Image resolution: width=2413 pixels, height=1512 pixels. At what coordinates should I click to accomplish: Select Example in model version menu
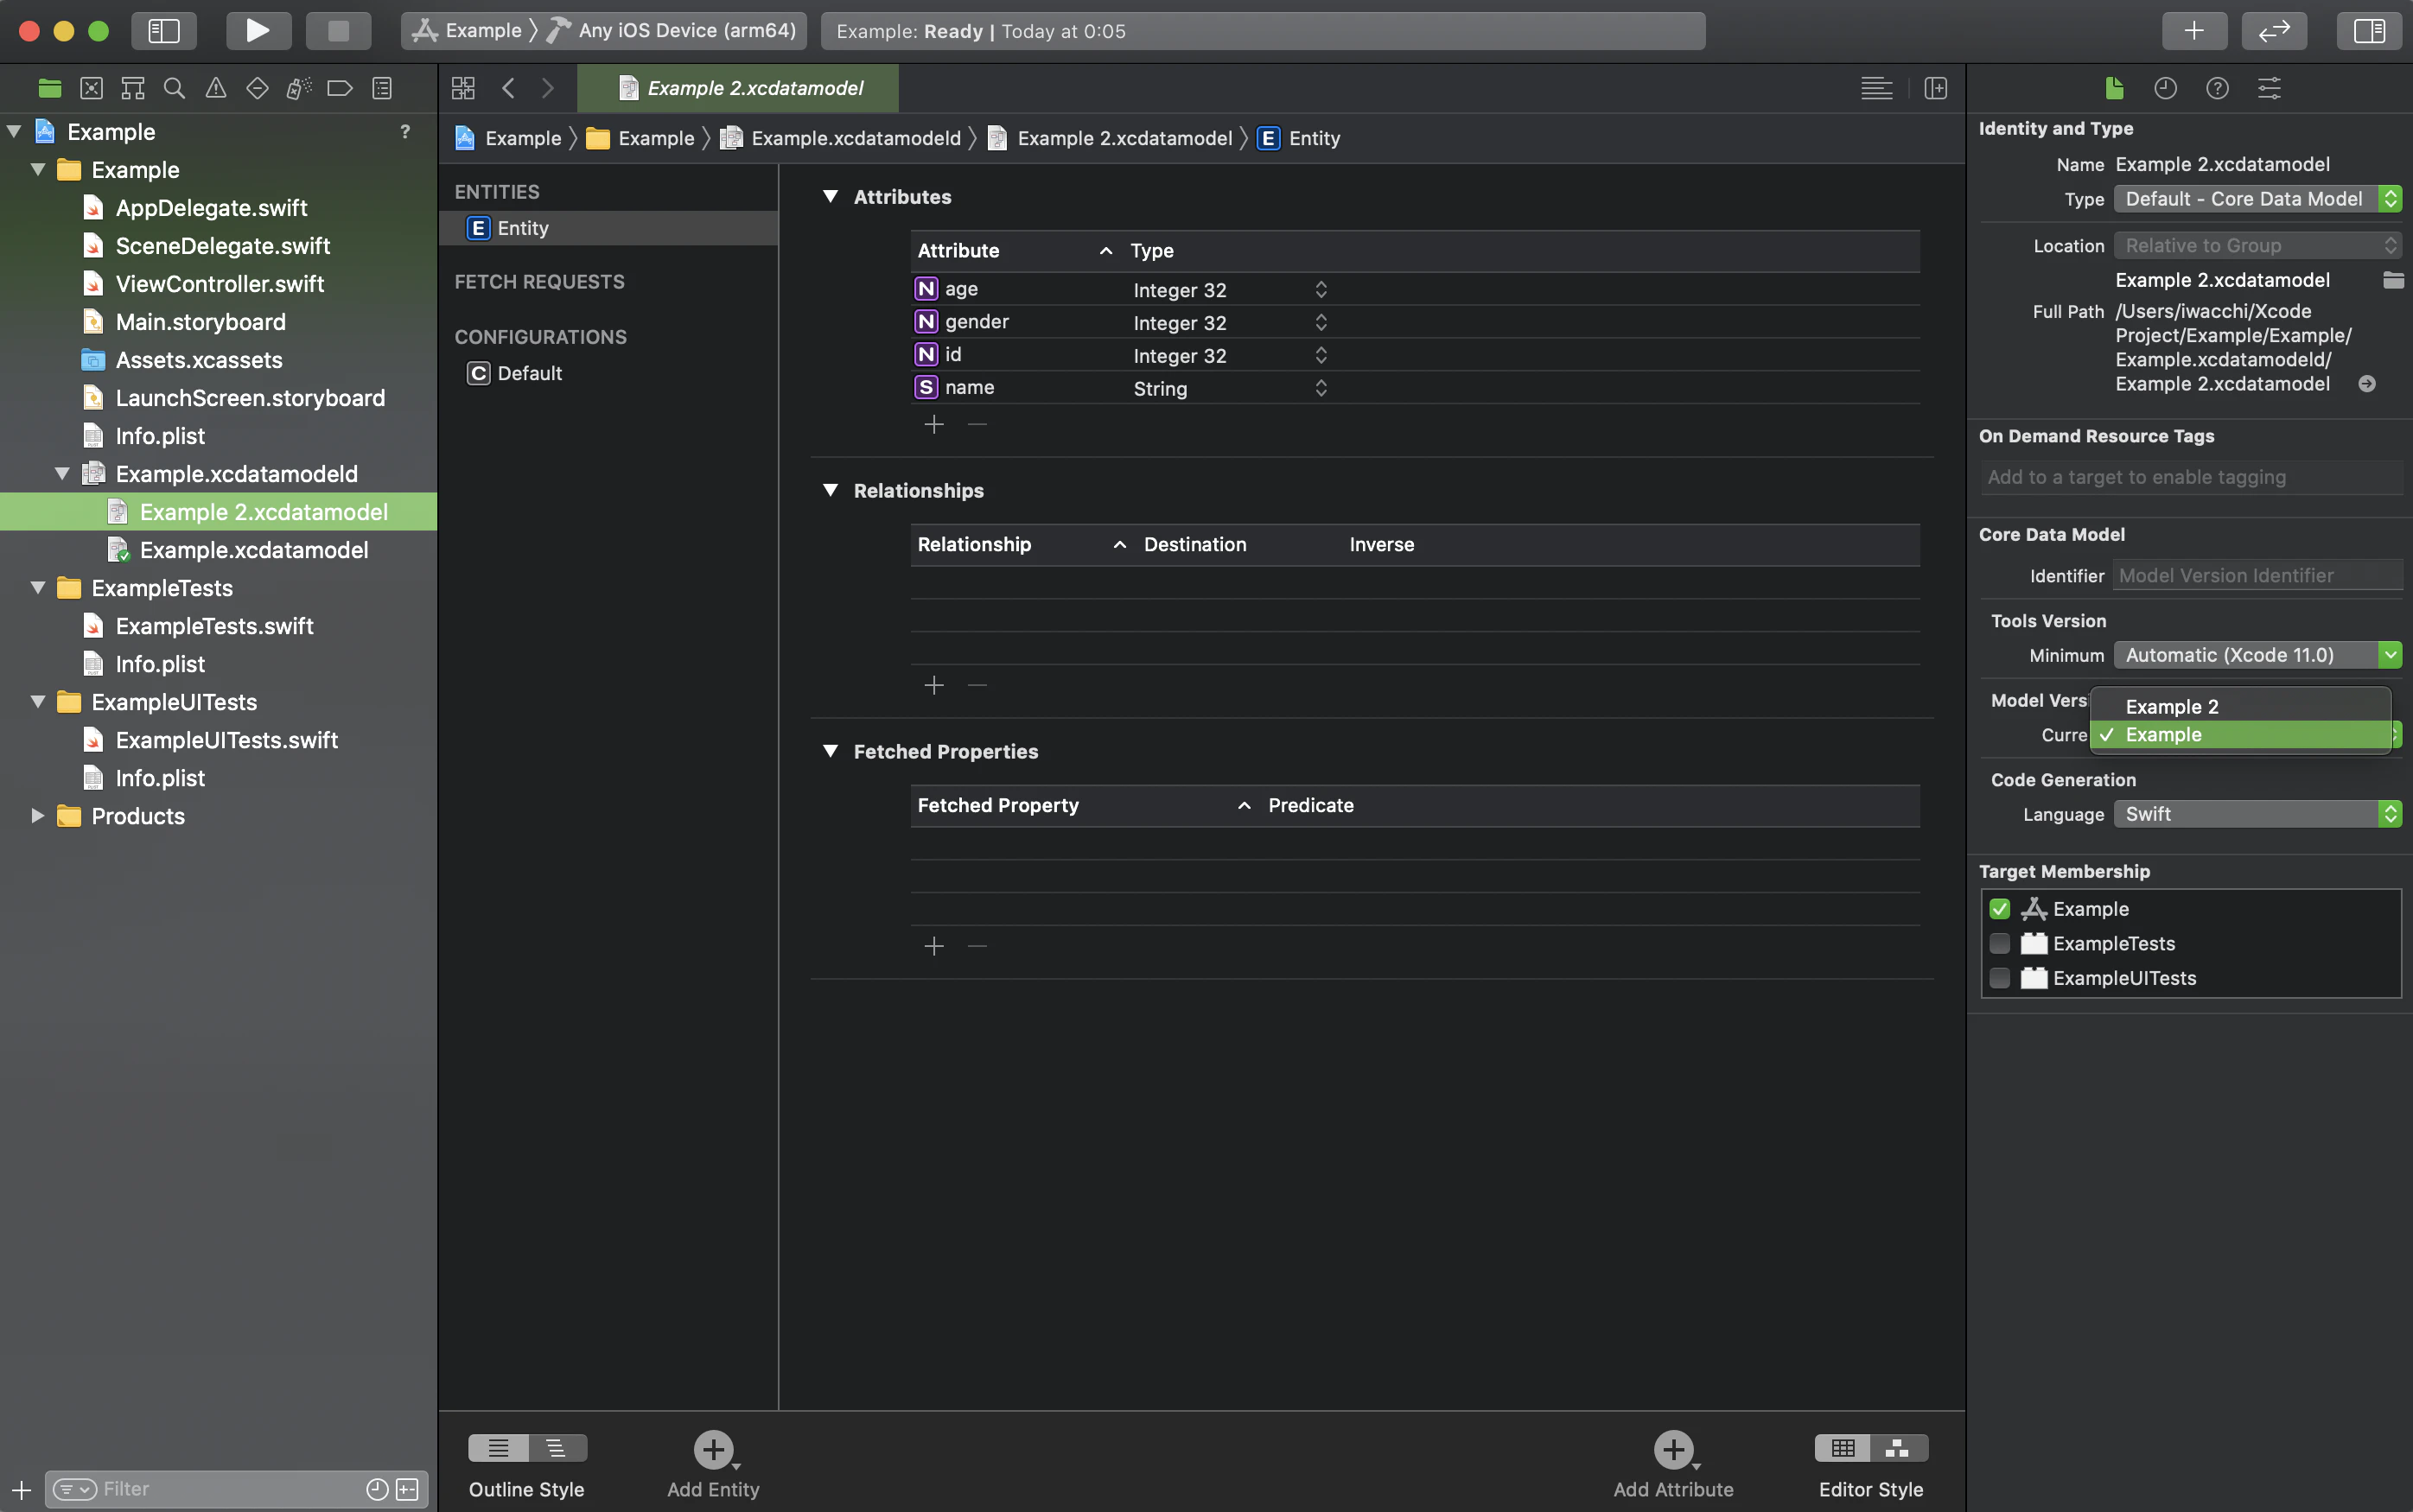pyautogui.click(x=2240, y=734)
